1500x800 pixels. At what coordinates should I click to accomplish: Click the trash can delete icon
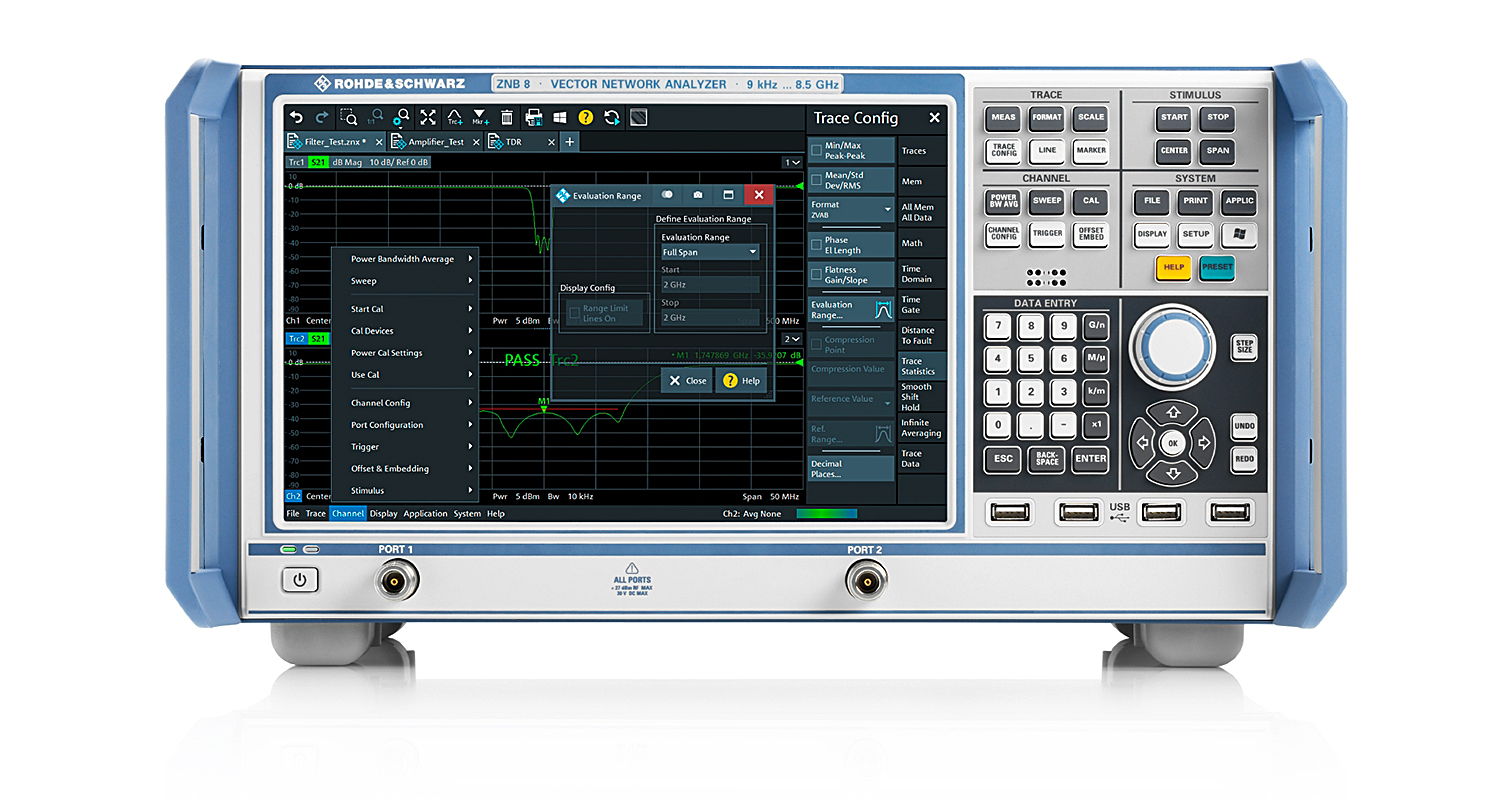pos(507,117)
